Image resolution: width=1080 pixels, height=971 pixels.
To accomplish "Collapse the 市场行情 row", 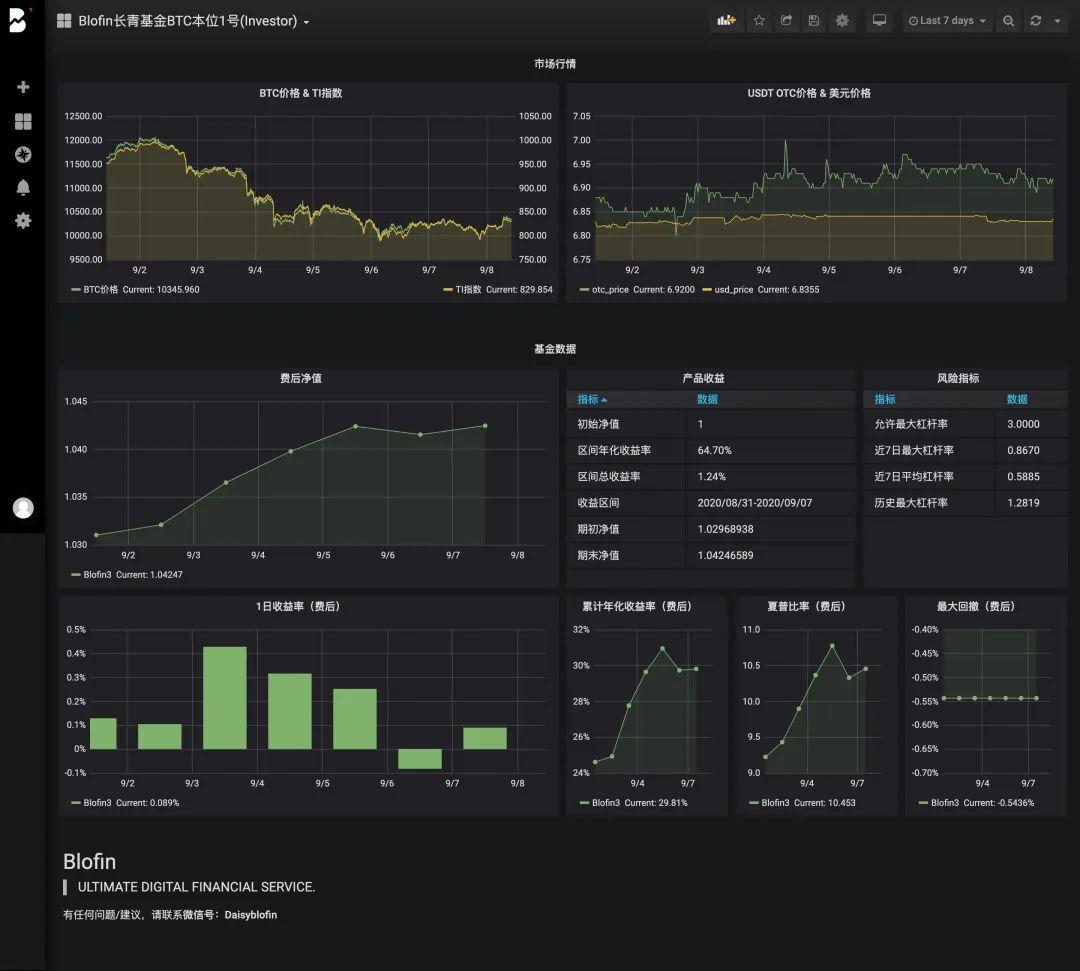I will (555, 64).
